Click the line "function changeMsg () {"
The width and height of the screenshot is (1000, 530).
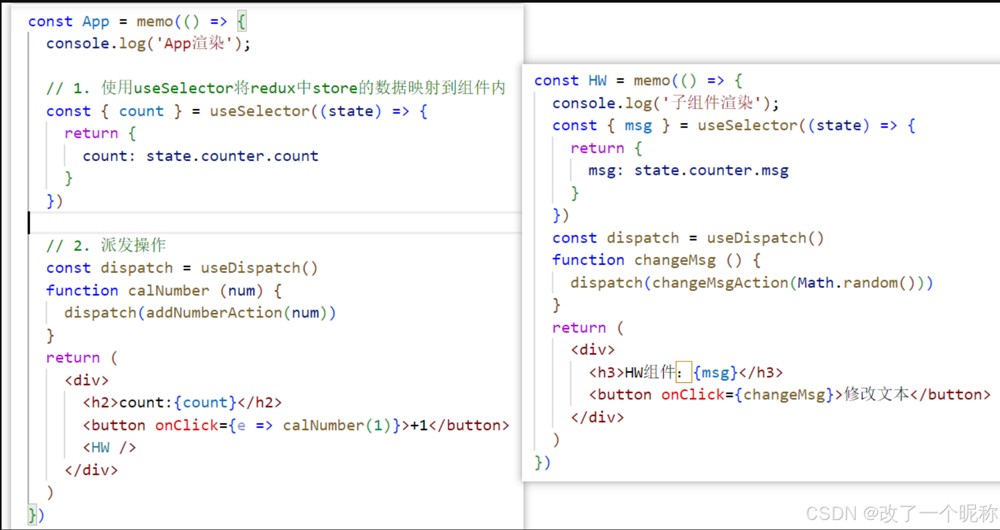click(x=656, y=260)
